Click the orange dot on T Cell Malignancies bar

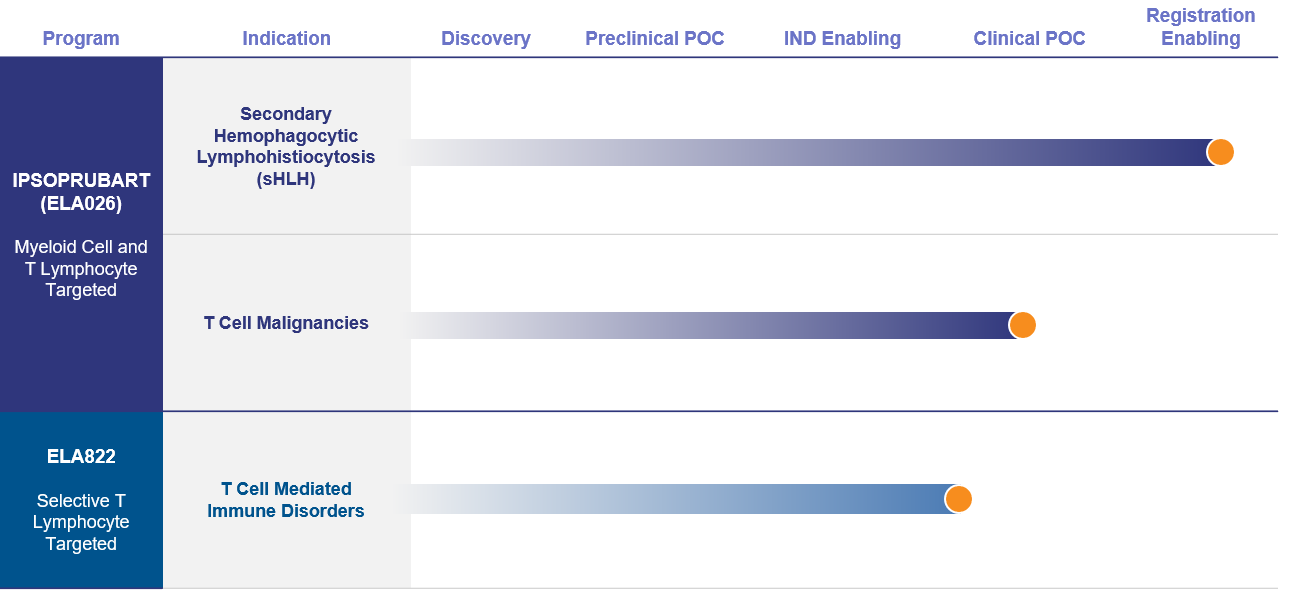tap(1022, 325)
